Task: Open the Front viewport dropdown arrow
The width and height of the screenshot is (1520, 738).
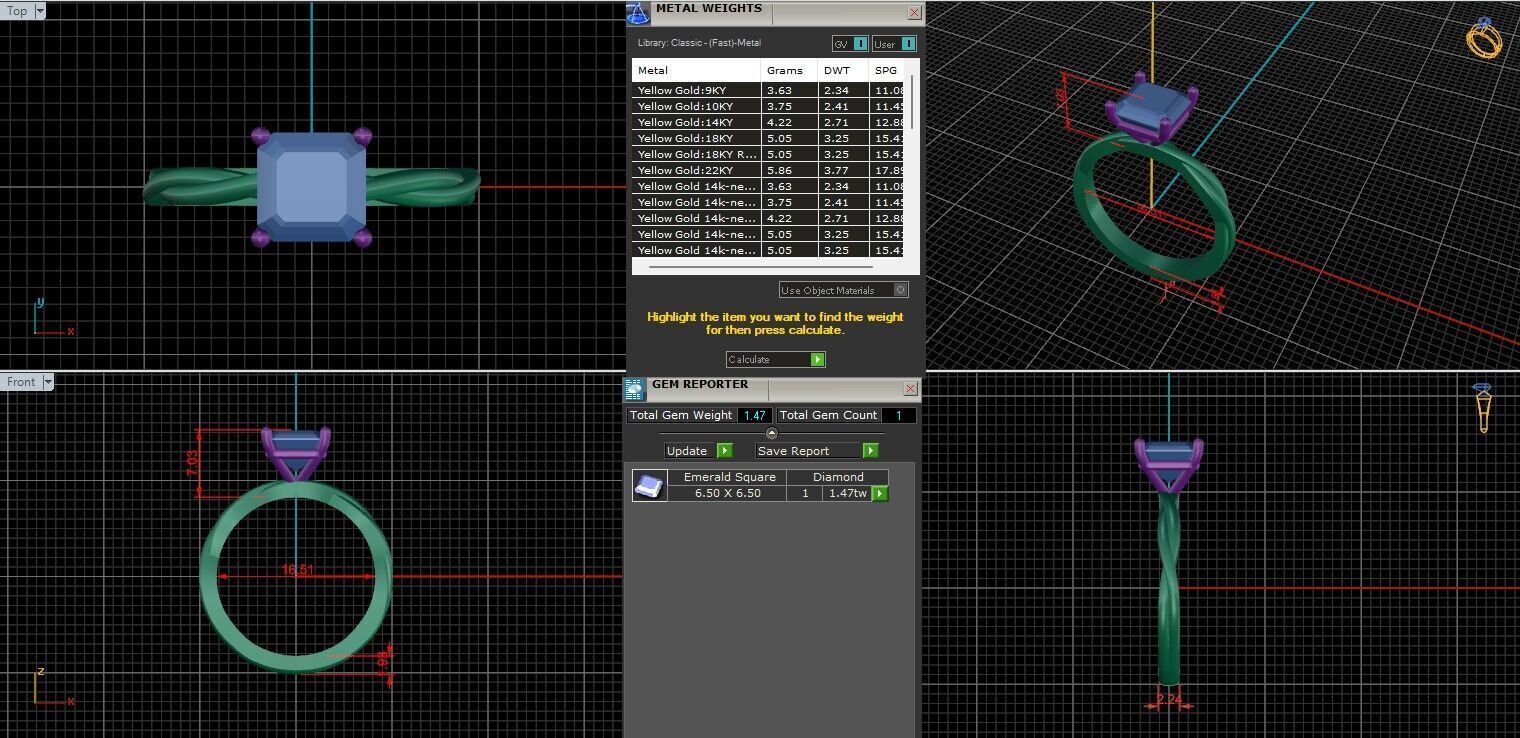Action: tap(47, 382)
